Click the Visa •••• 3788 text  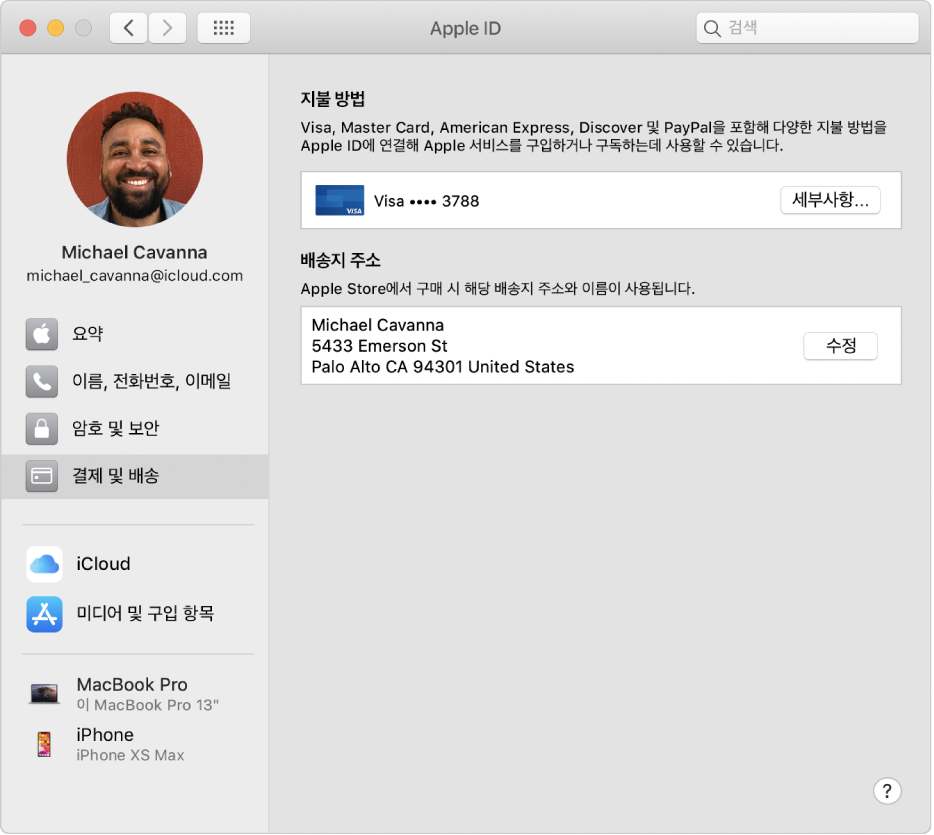point(426,201)
